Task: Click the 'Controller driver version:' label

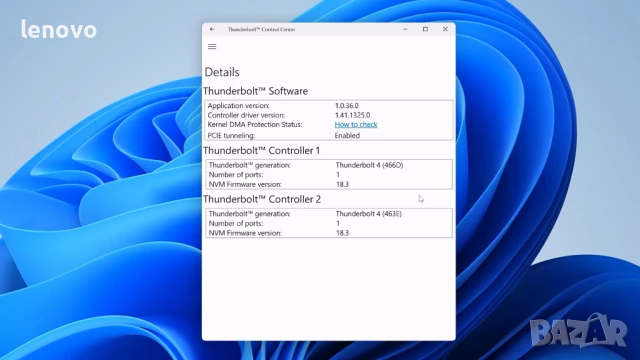Action: pos(246,115)
